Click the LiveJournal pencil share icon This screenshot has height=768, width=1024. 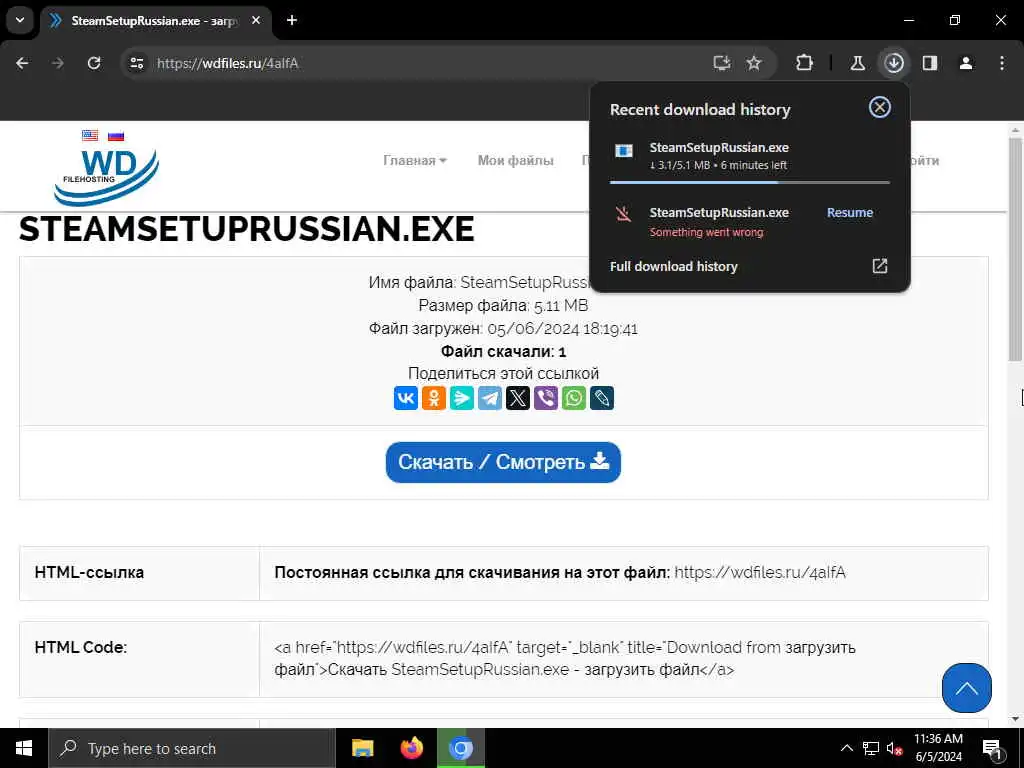(x=602, y=398)
